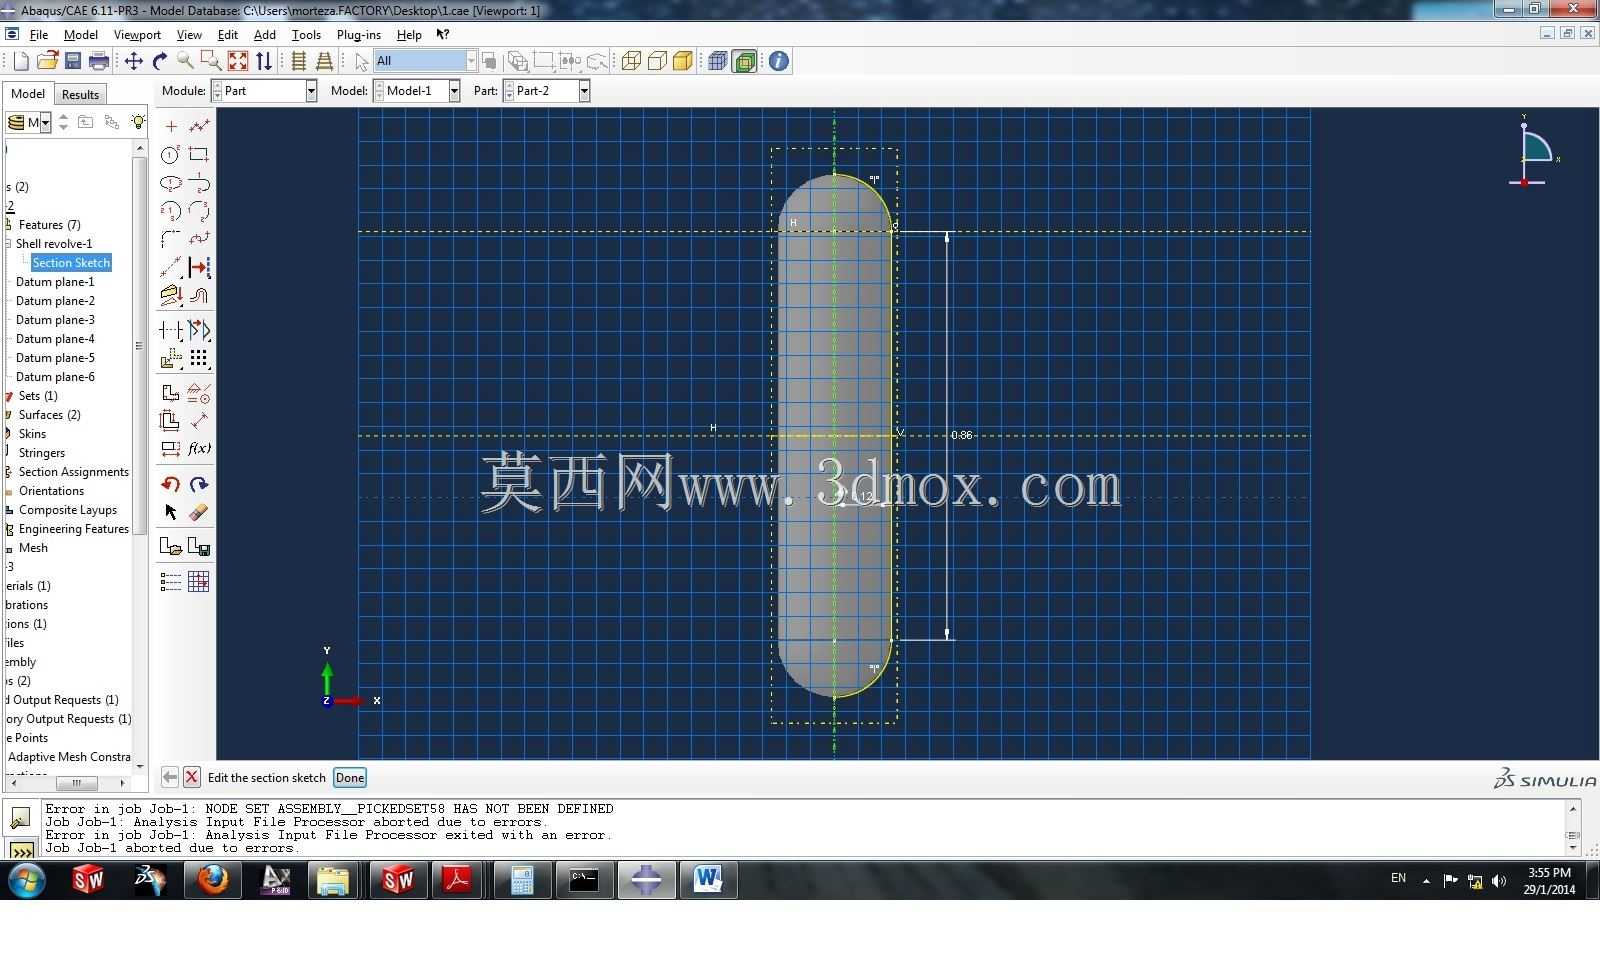Select the Create Fillet tool
The width and height of the screenshot is (1600, 966).
click(x=171, y=239)
